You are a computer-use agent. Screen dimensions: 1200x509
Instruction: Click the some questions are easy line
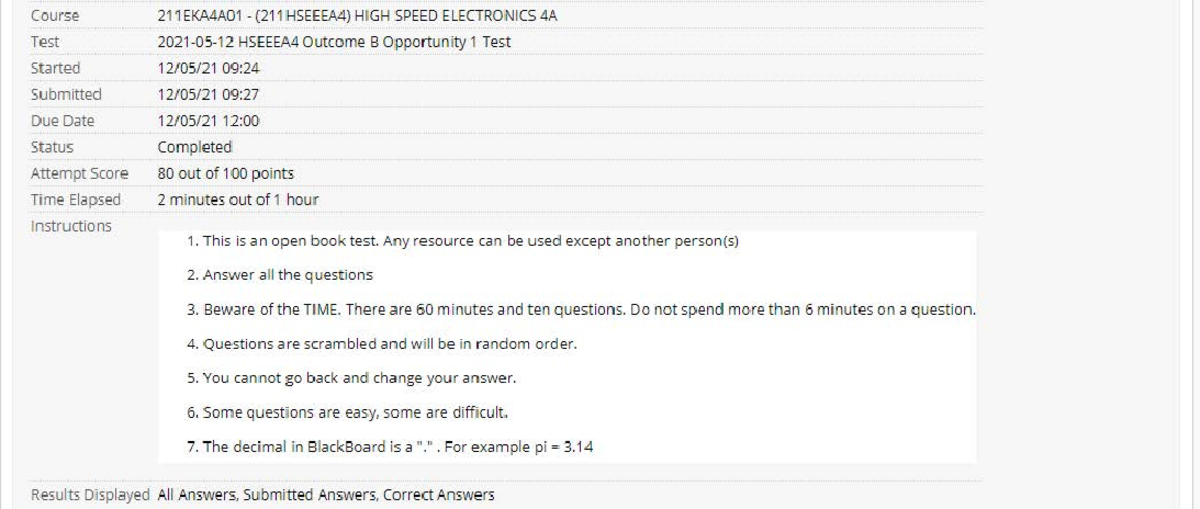tap(349, 412)
